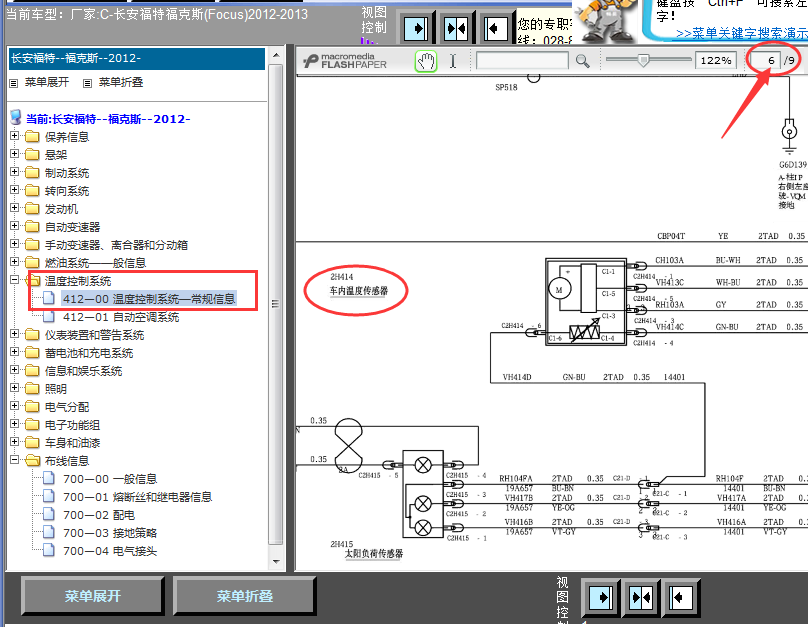
Task: Click bottom view control right-arrow icon
Action: pyautogui.click(x=601, y=598)
